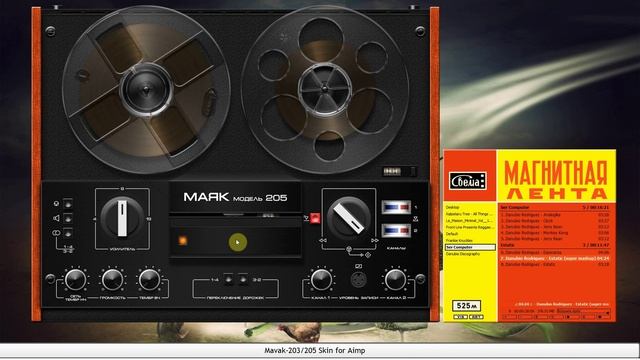Adjust the Громкость volume knob
Viewport: 640px width, 360px height.
coord(112,280)
